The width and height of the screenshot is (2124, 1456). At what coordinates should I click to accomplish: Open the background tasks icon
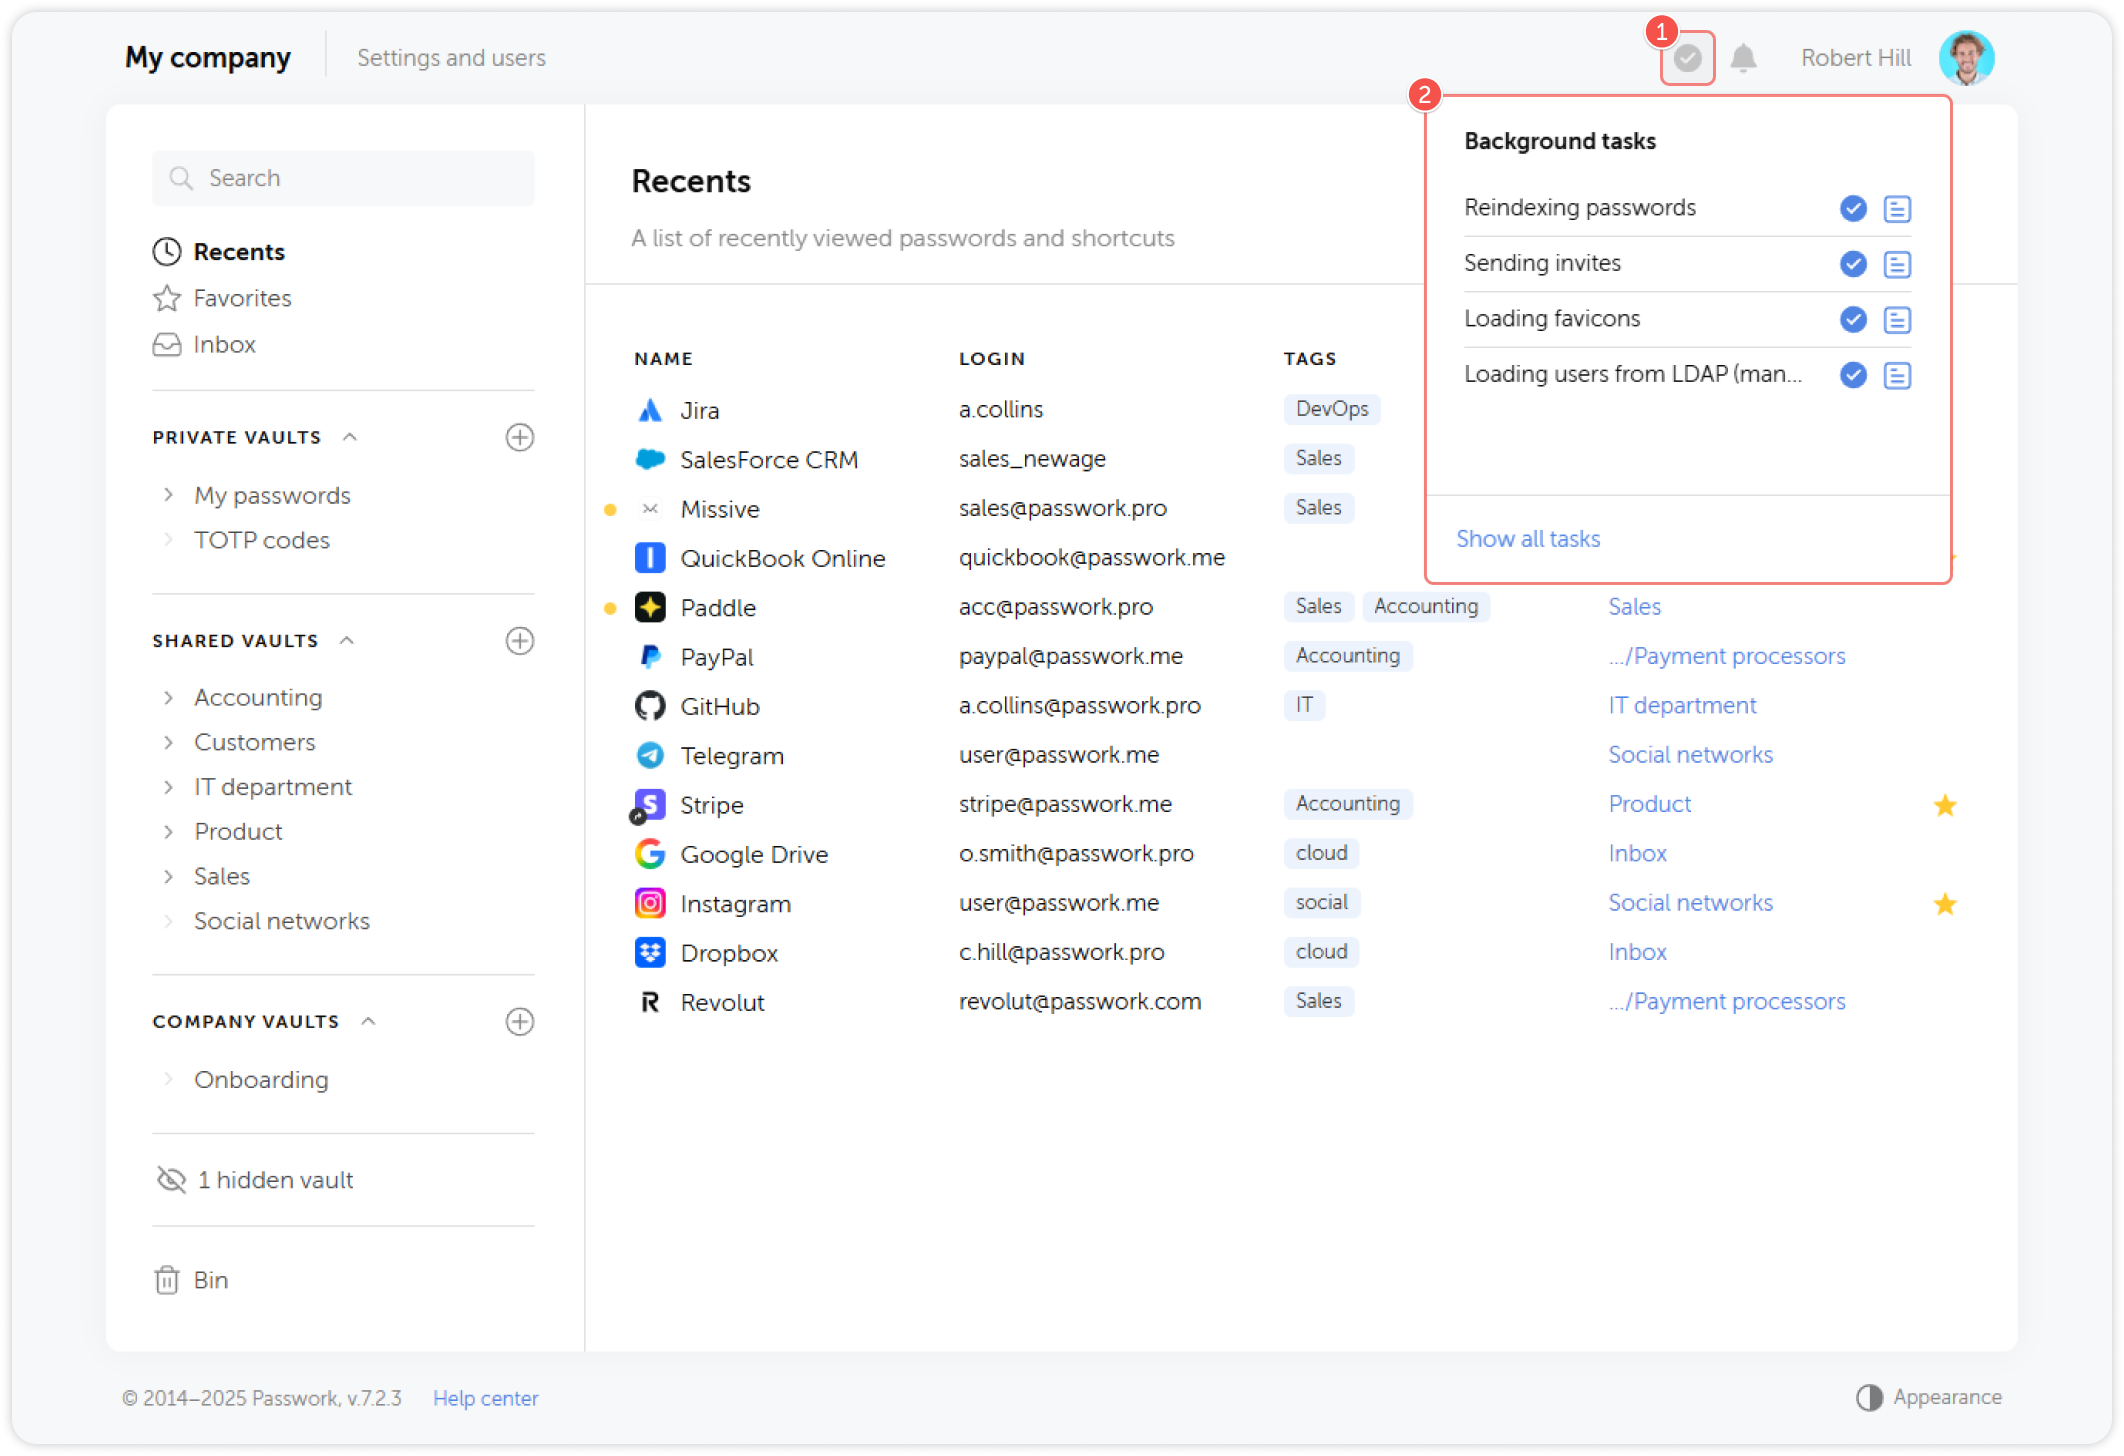click(1687, 58)
